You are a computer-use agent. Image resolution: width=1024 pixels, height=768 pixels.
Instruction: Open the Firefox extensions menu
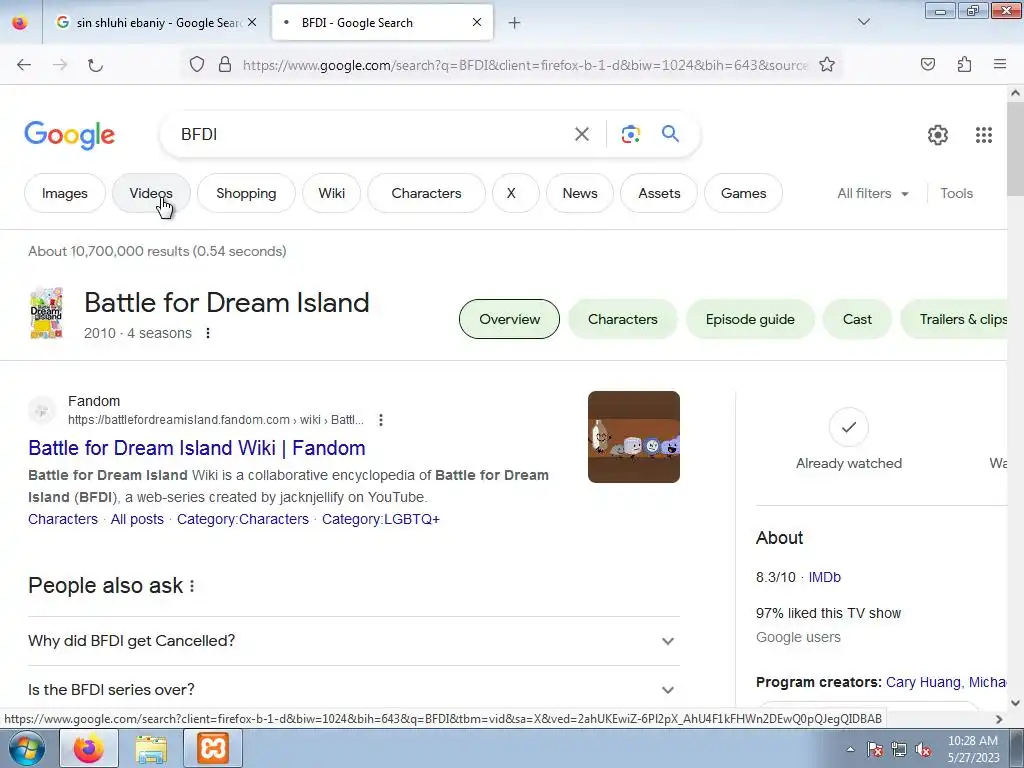(x=964, y=64)
